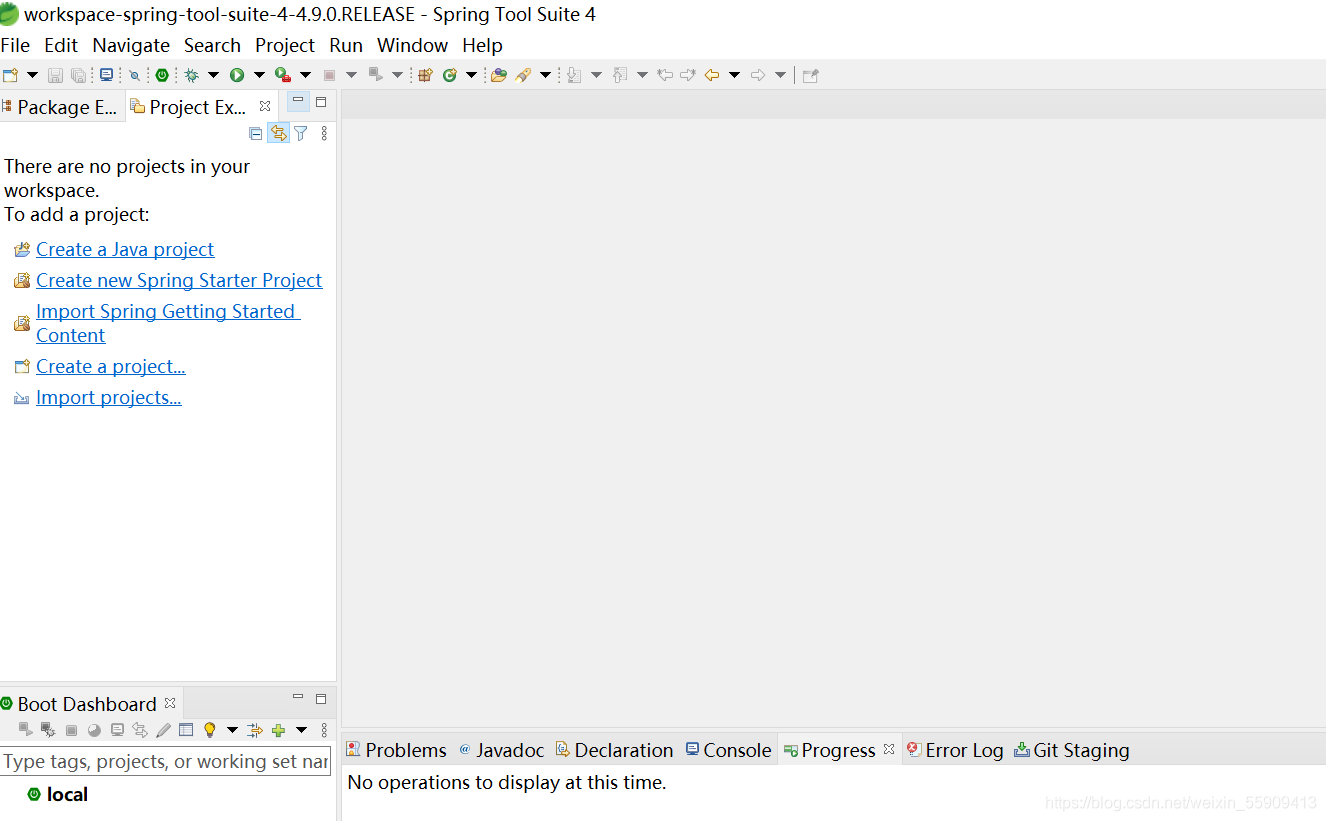Open the External Tools dropdown arrow

[x=305, y=75]
